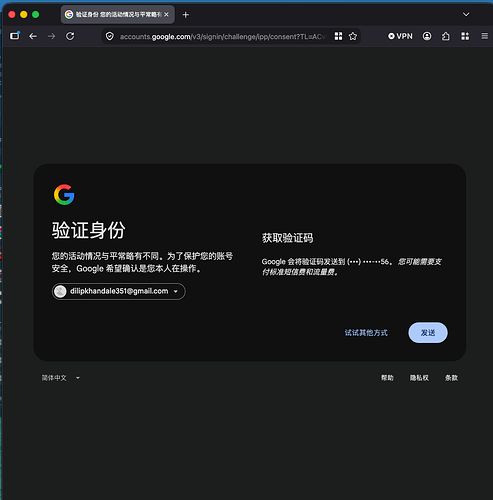
Task: Click the Google logo on the card
Action: (64, 194)
